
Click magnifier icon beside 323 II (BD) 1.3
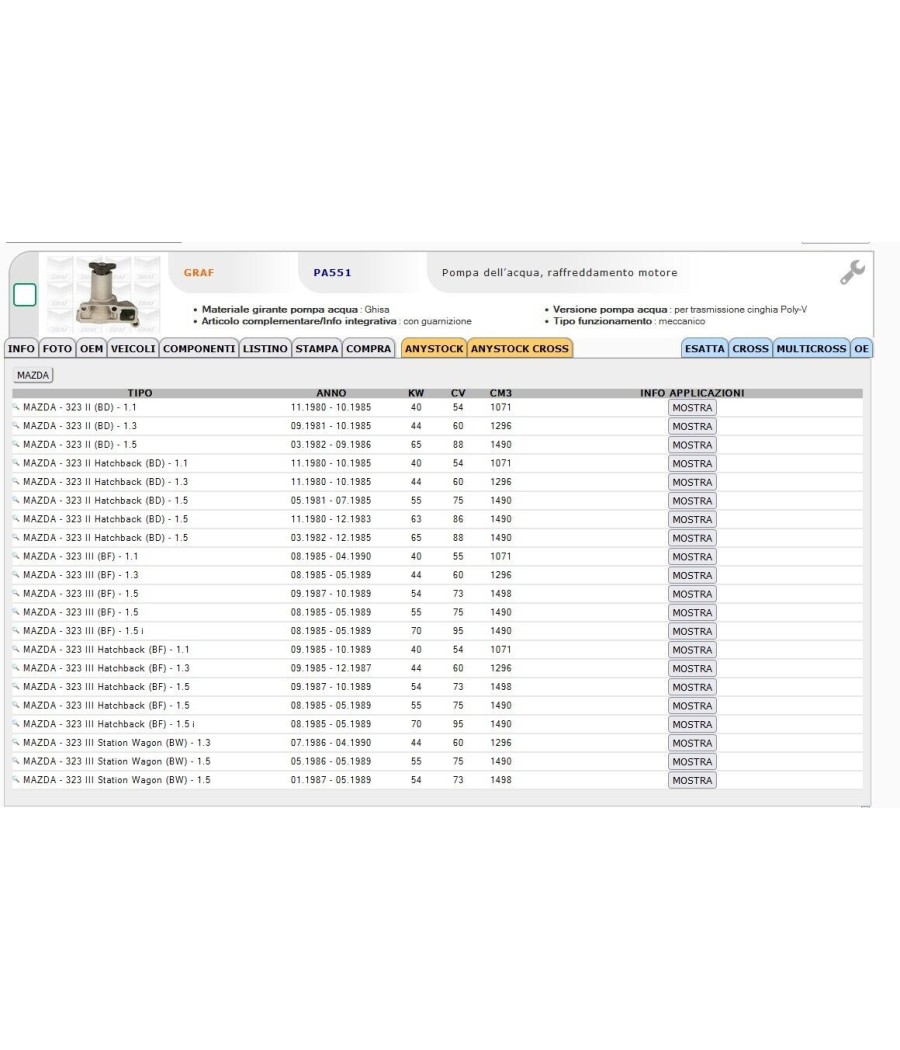pyautogui.click(x=16, y=425)
